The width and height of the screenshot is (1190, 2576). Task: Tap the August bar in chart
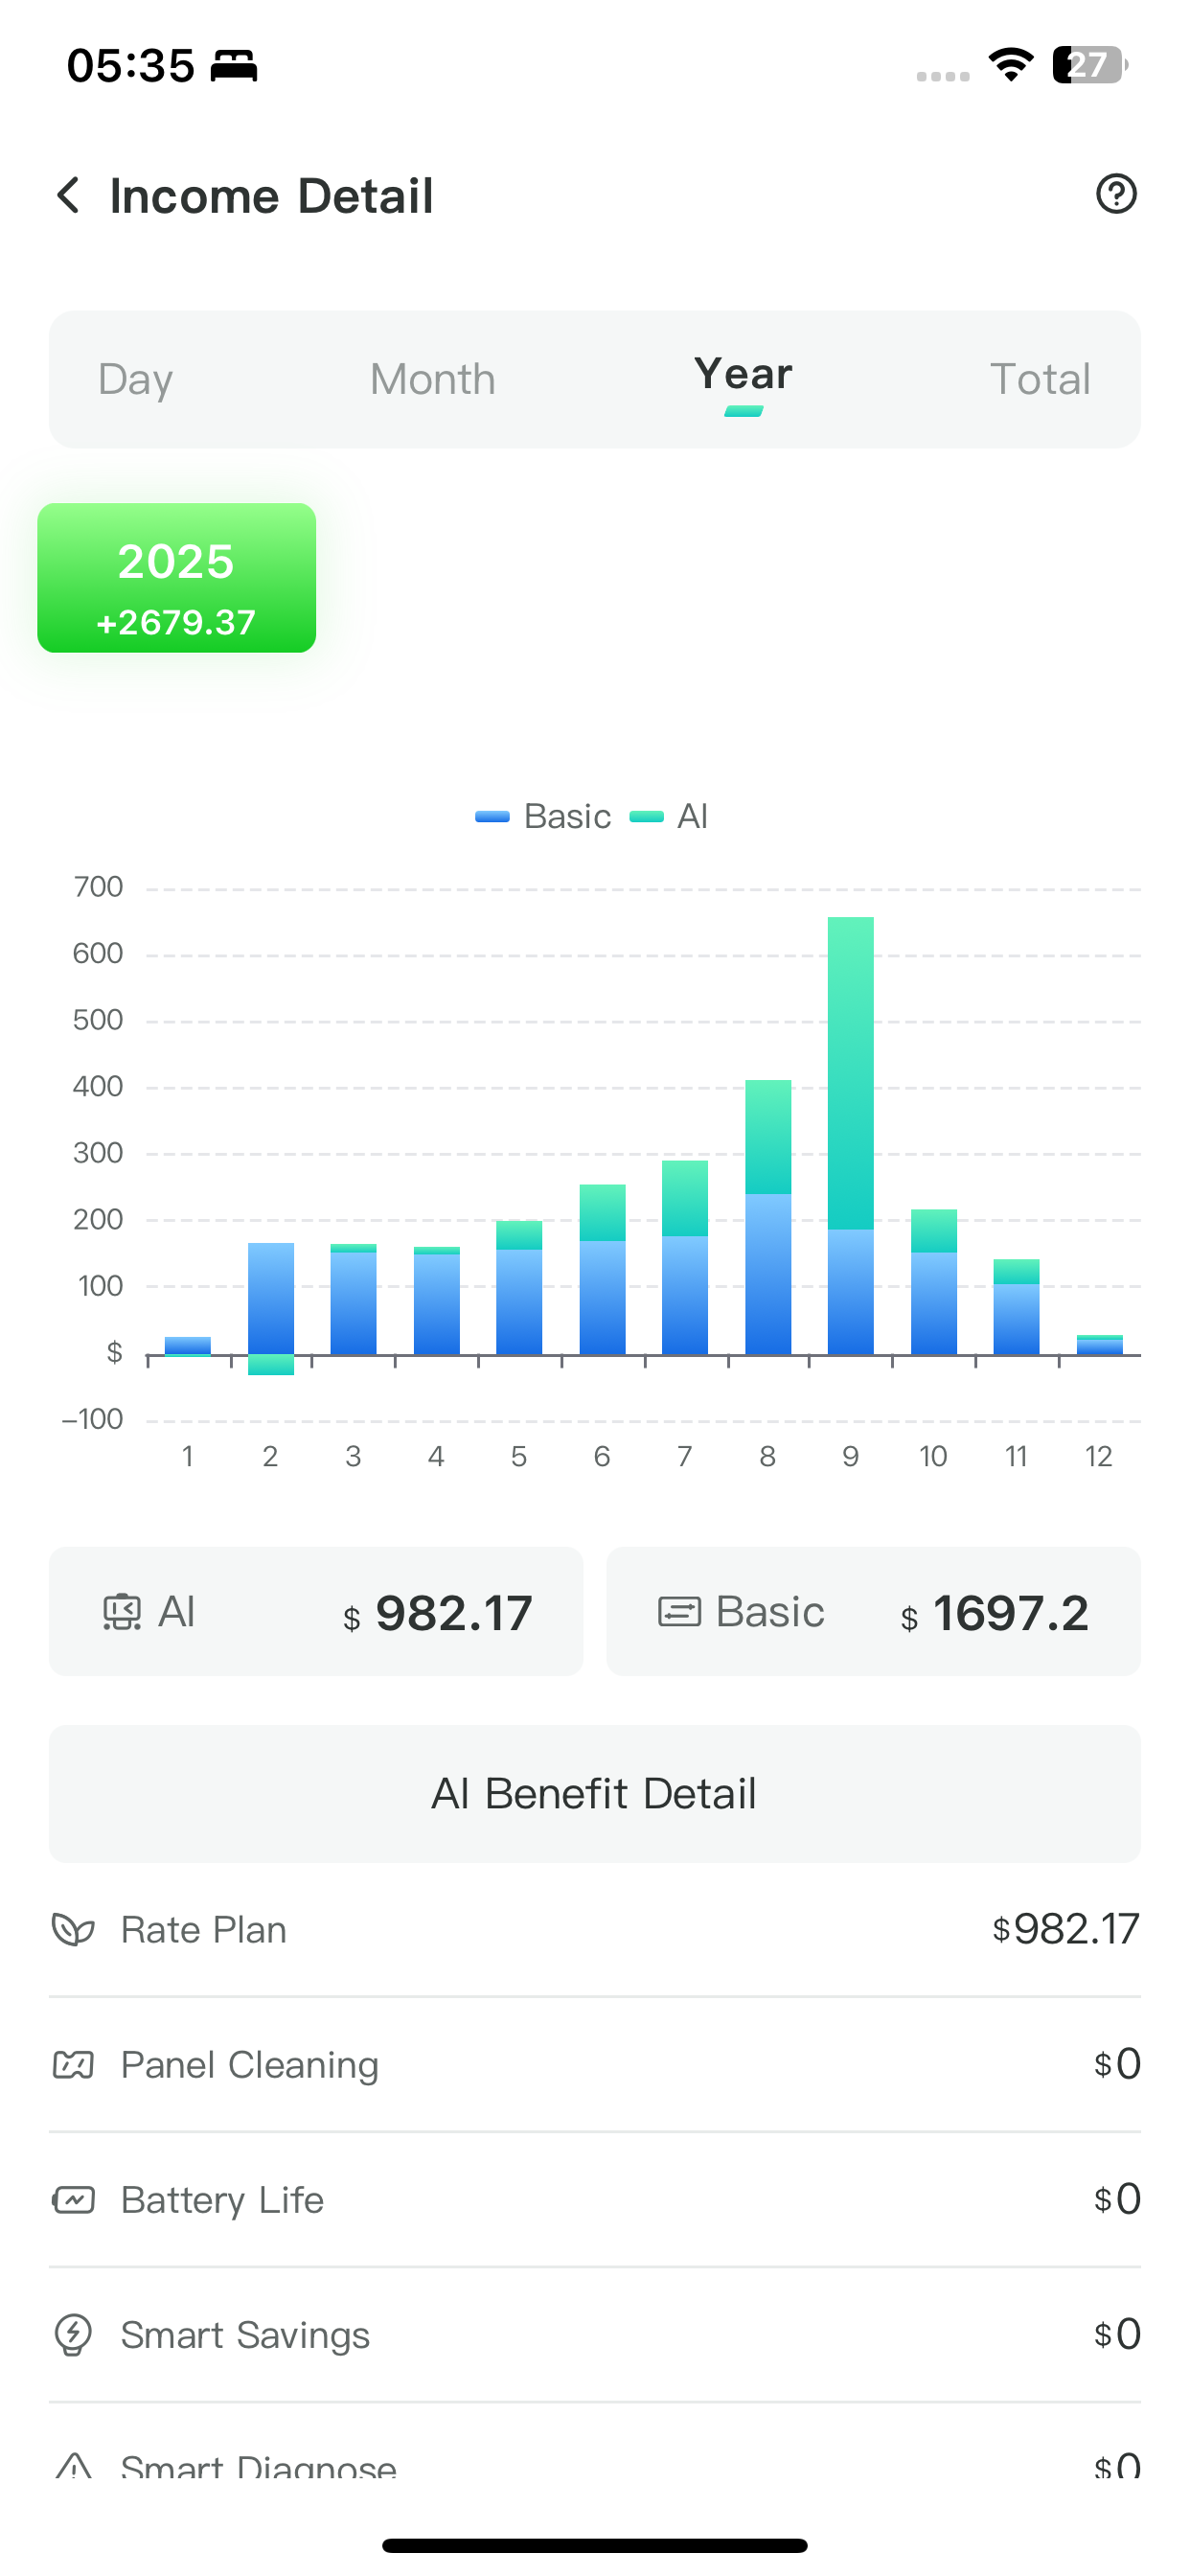pos(768,1217)
